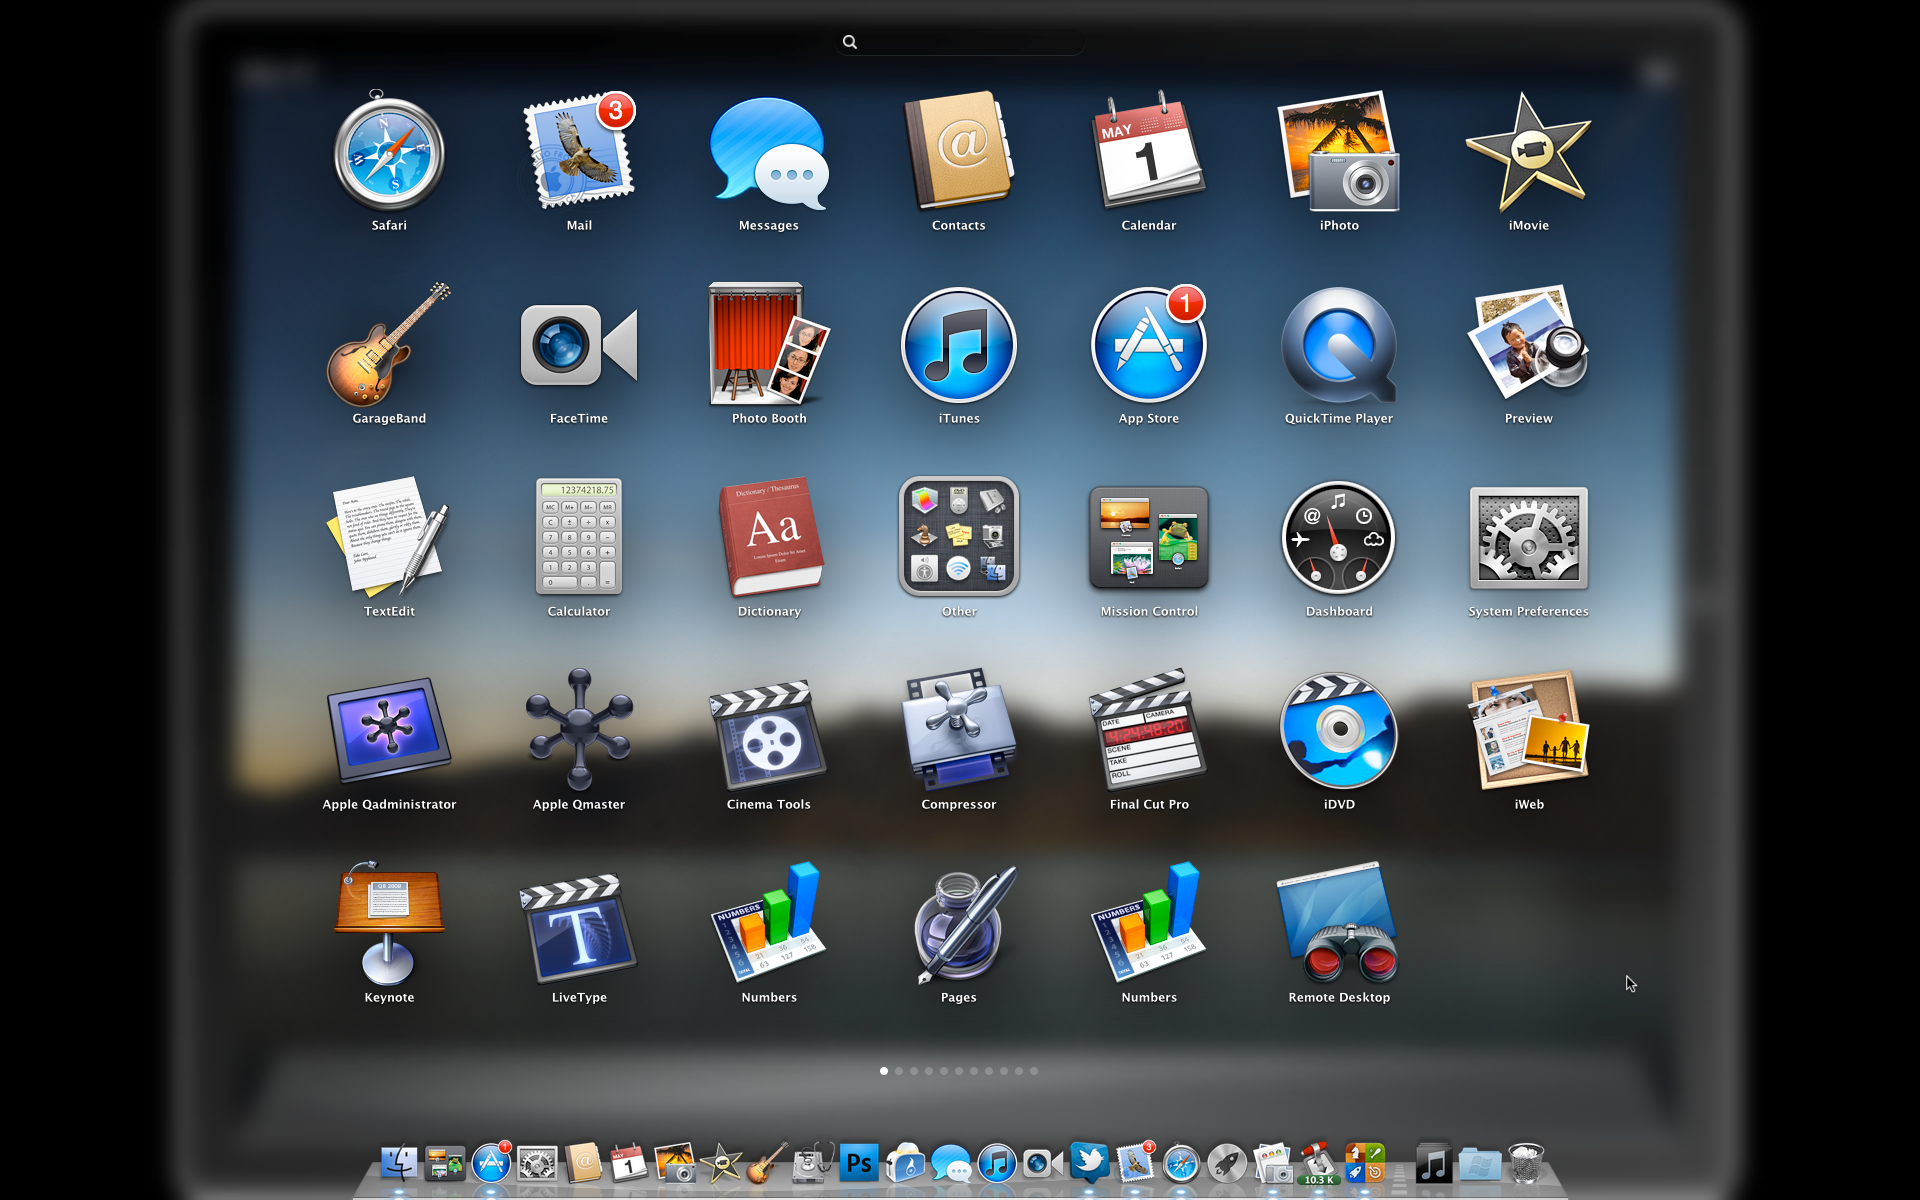This screenshot has height=1200, width=1920.
Task: Jump to the last Launchpad page dot
Action: [x=1034, y=1071]
